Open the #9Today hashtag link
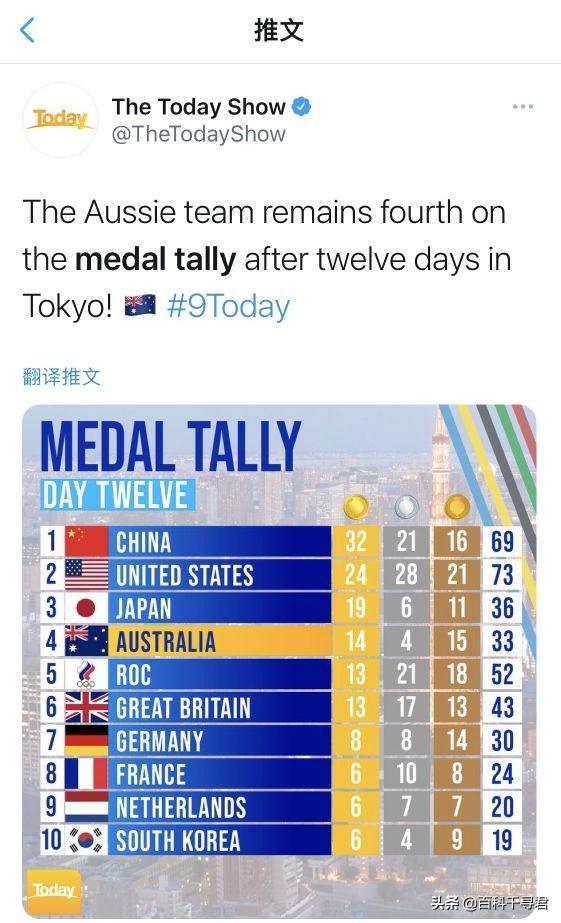The width and height of the screenshot is (561, 923). point(228,307)
